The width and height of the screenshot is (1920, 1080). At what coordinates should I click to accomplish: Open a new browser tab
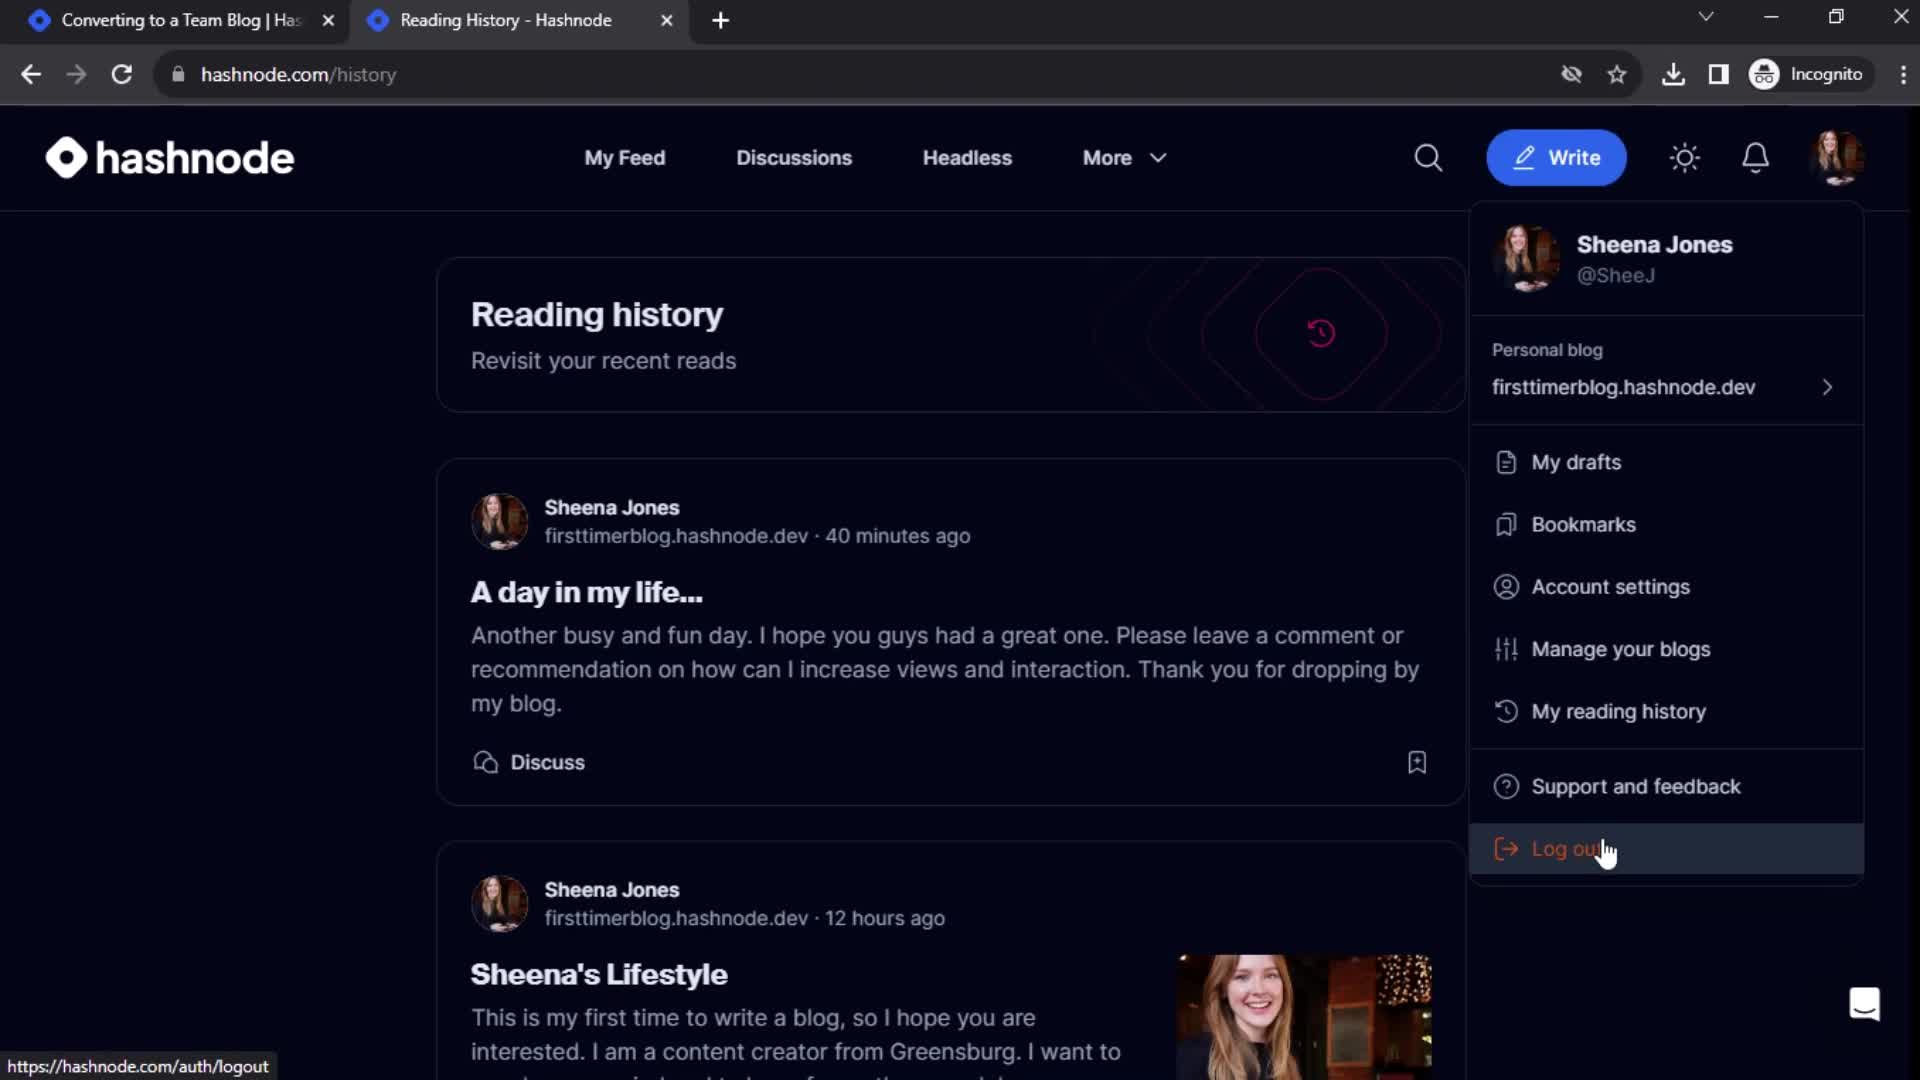tap(720, 20)
